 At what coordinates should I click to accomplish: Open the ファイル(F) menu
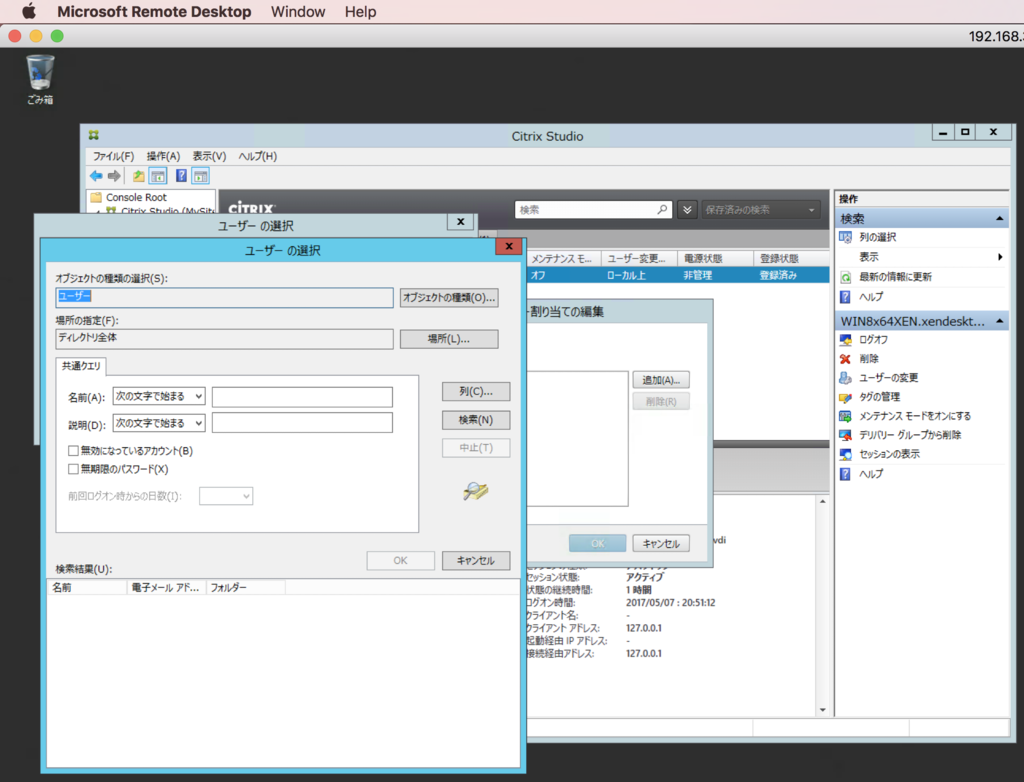[113, 156]
